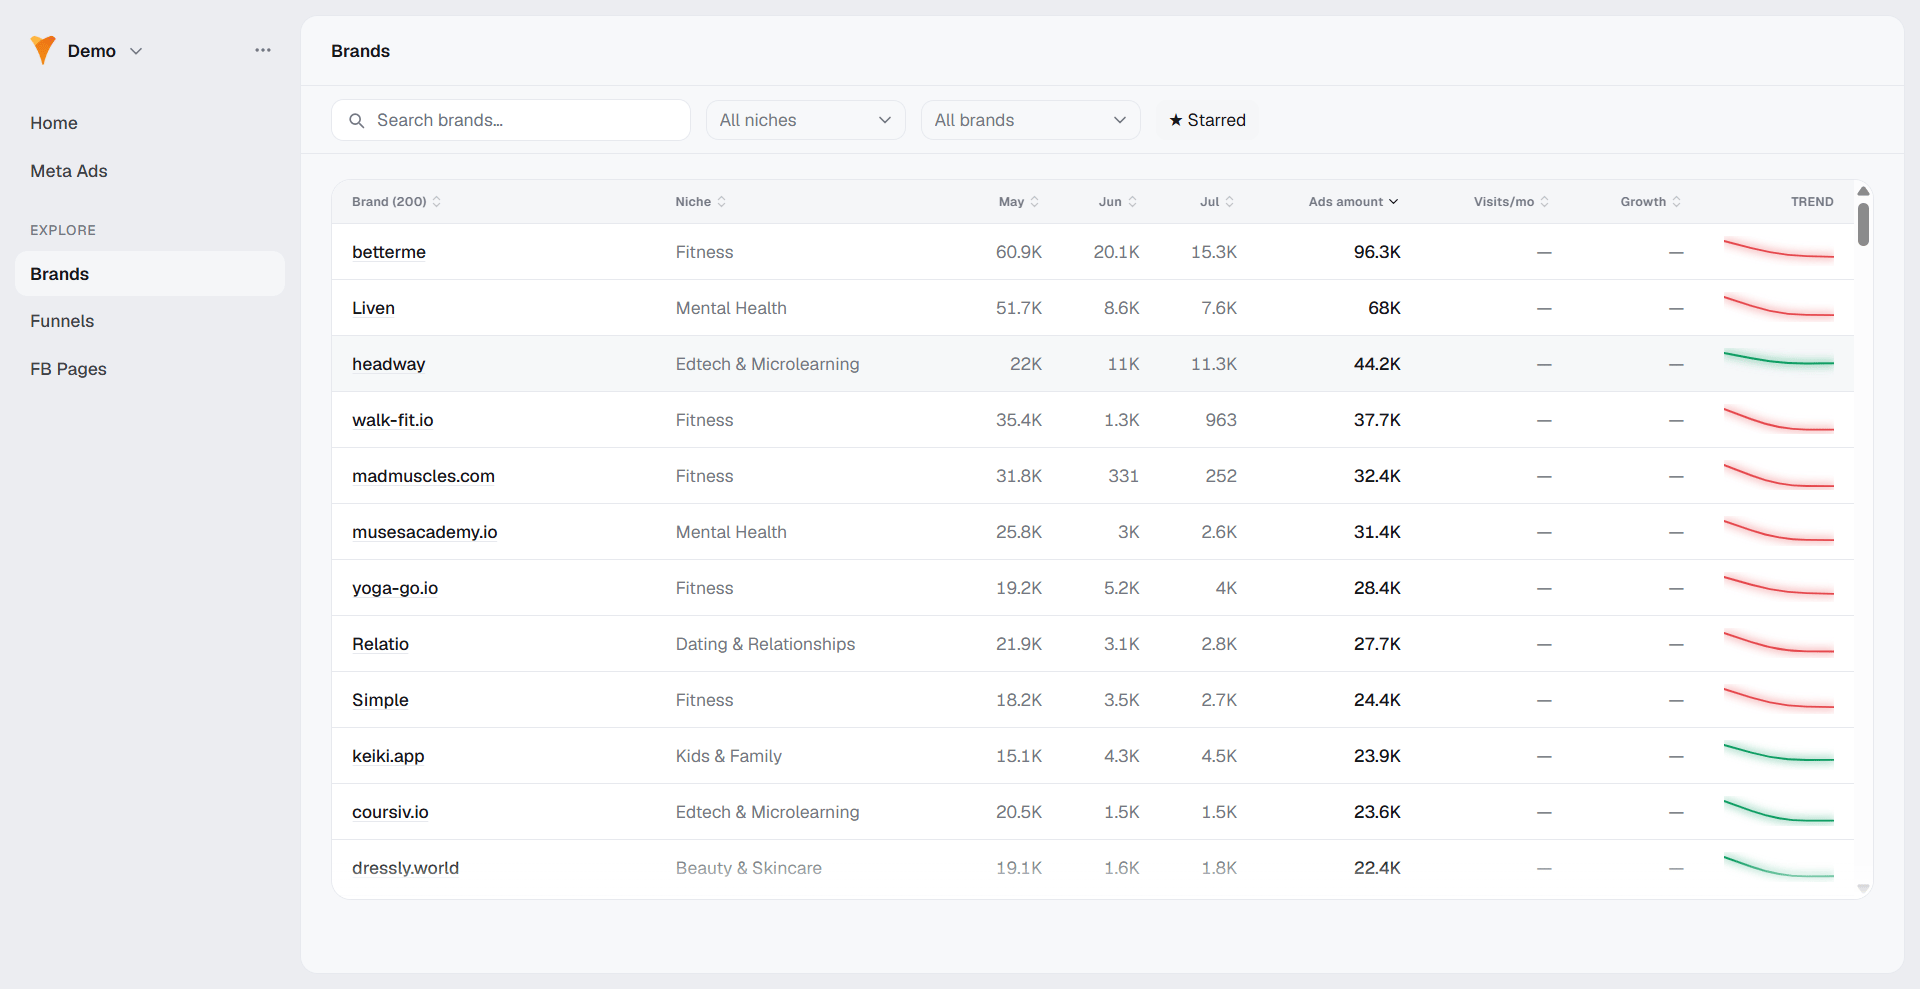Screen dimensions: 1920x989
Task: Expand the All brands dropdown
Action: pos(1031,120)
